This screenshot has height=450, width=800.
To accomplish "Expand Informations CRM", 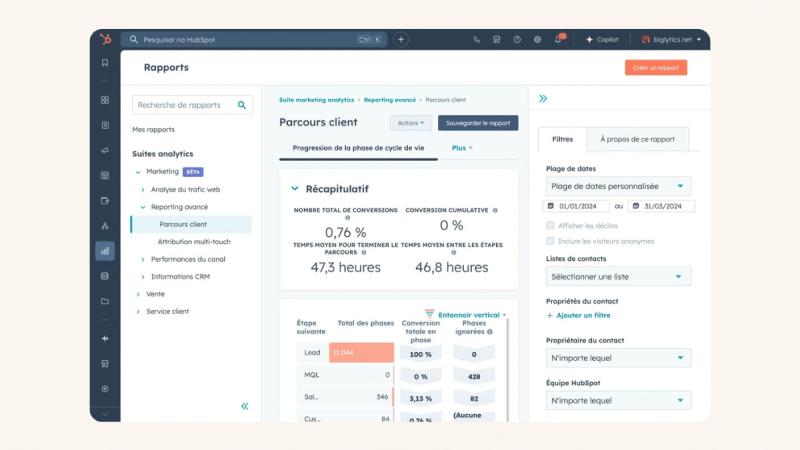I will click(x=142, y=277).
